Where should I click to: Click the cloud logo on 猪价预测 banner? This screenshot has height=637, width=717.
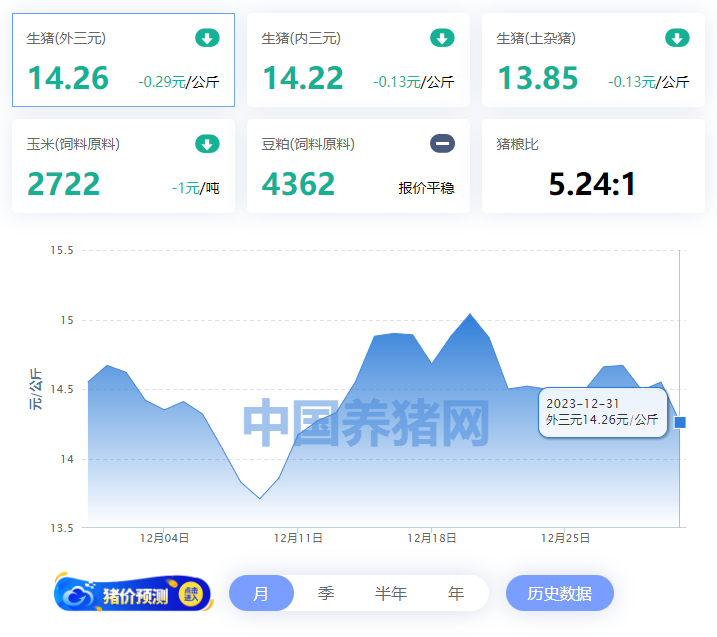pos(79,595)
